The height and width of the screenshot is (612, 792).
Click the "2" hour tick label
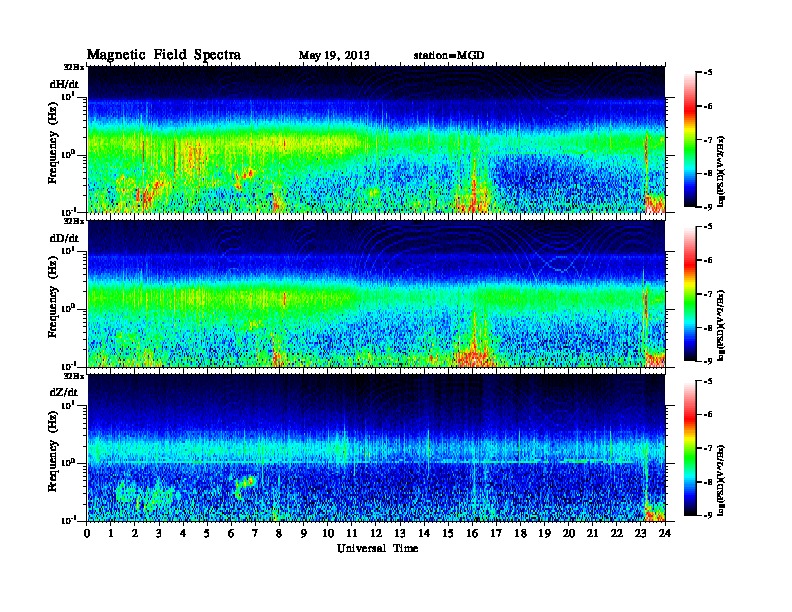coord(135,533)
